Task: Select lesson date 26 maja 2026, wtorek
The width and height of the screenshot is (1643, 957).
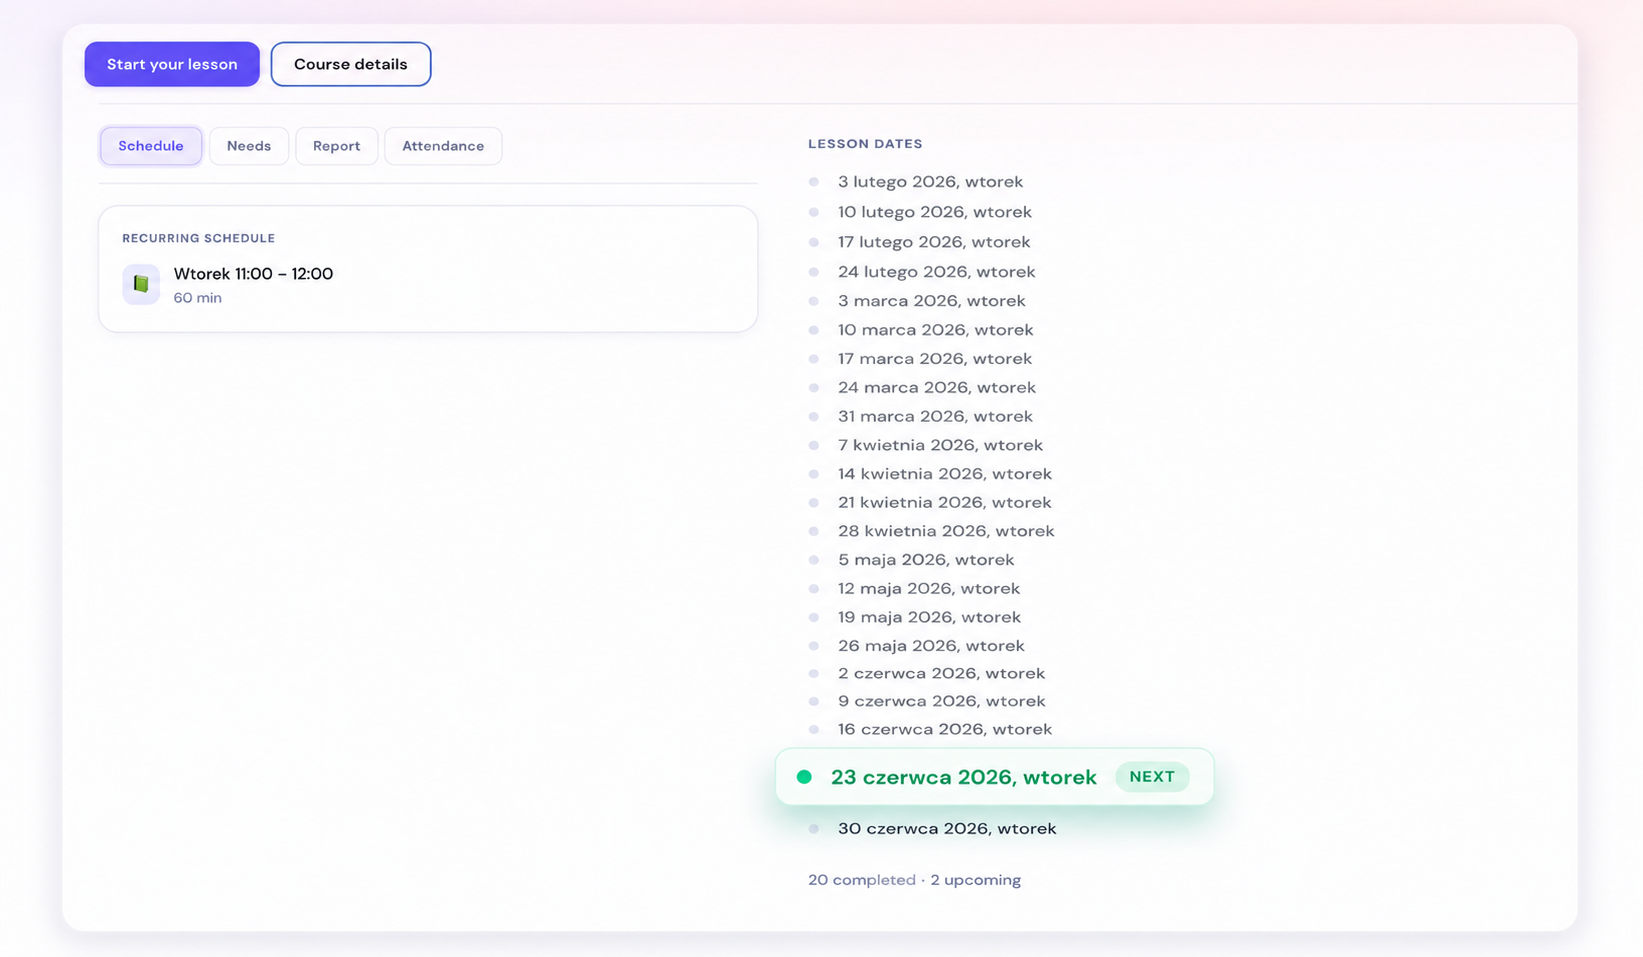Action: 931,646
